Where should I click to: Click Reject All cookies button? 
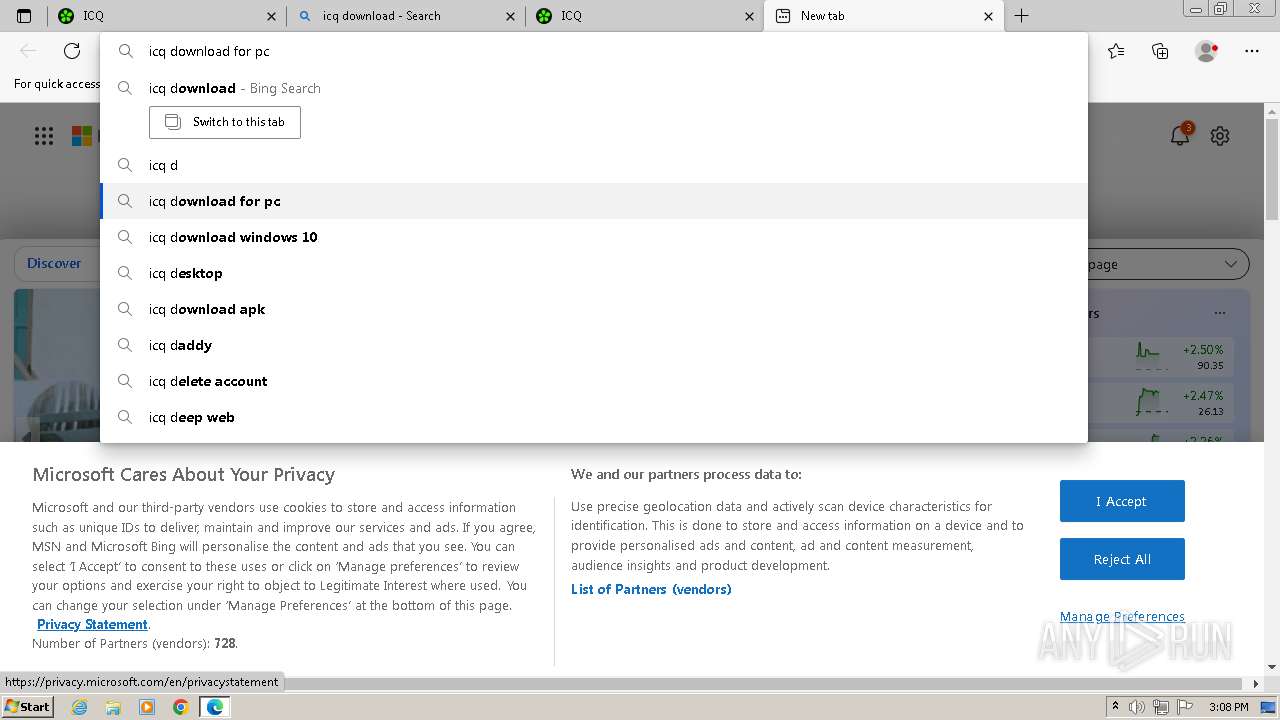coord(1122,559)
